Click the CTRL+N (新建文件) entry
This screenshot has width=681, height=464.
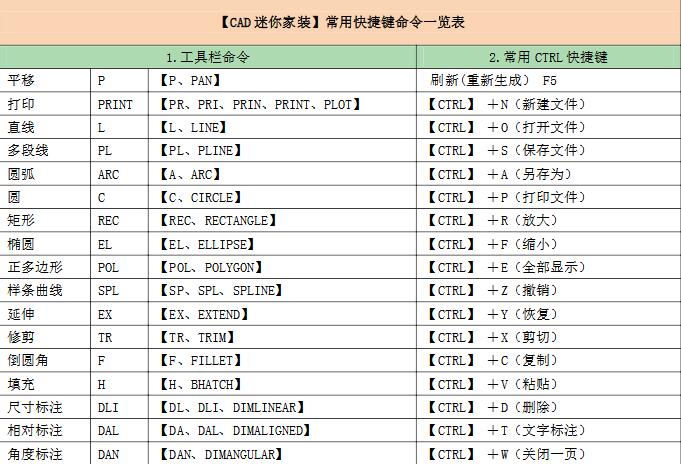point(549,104)
